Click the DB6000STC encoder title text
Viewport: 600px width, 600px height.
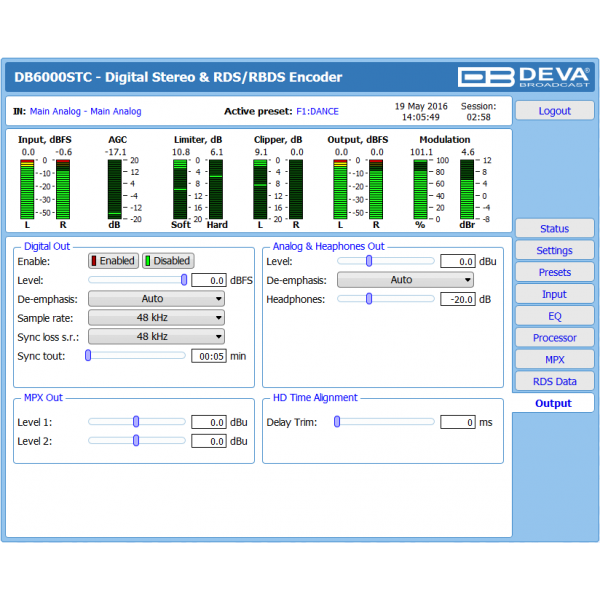tap(178, 77)
